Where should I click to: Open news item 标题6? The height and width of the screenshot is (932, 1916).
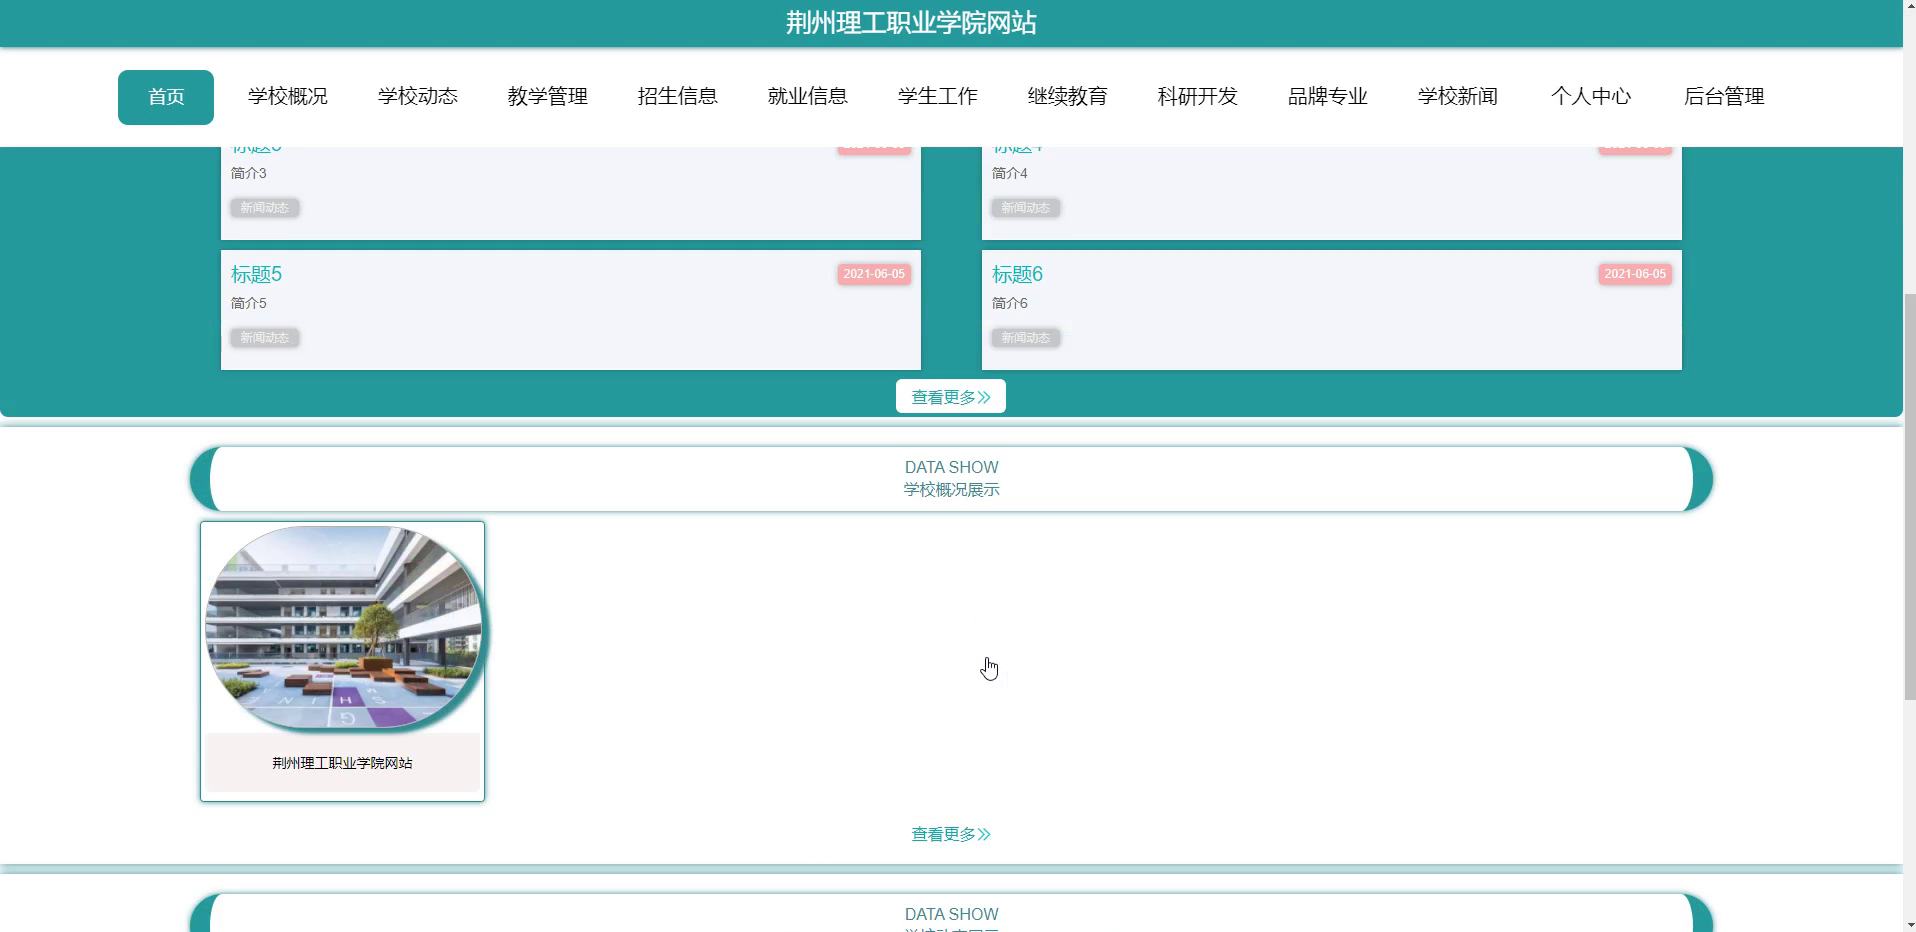1018,274
